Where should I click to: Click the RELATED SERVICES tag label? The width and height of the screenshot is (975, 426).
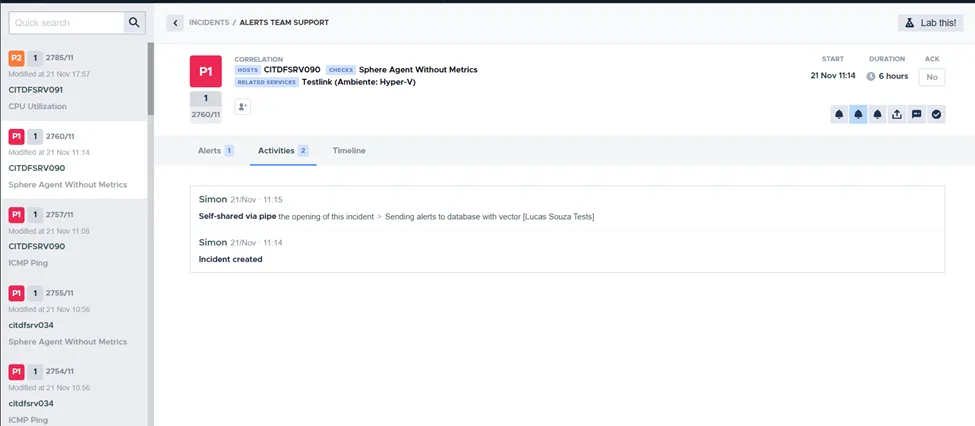(x=267, y=82)
